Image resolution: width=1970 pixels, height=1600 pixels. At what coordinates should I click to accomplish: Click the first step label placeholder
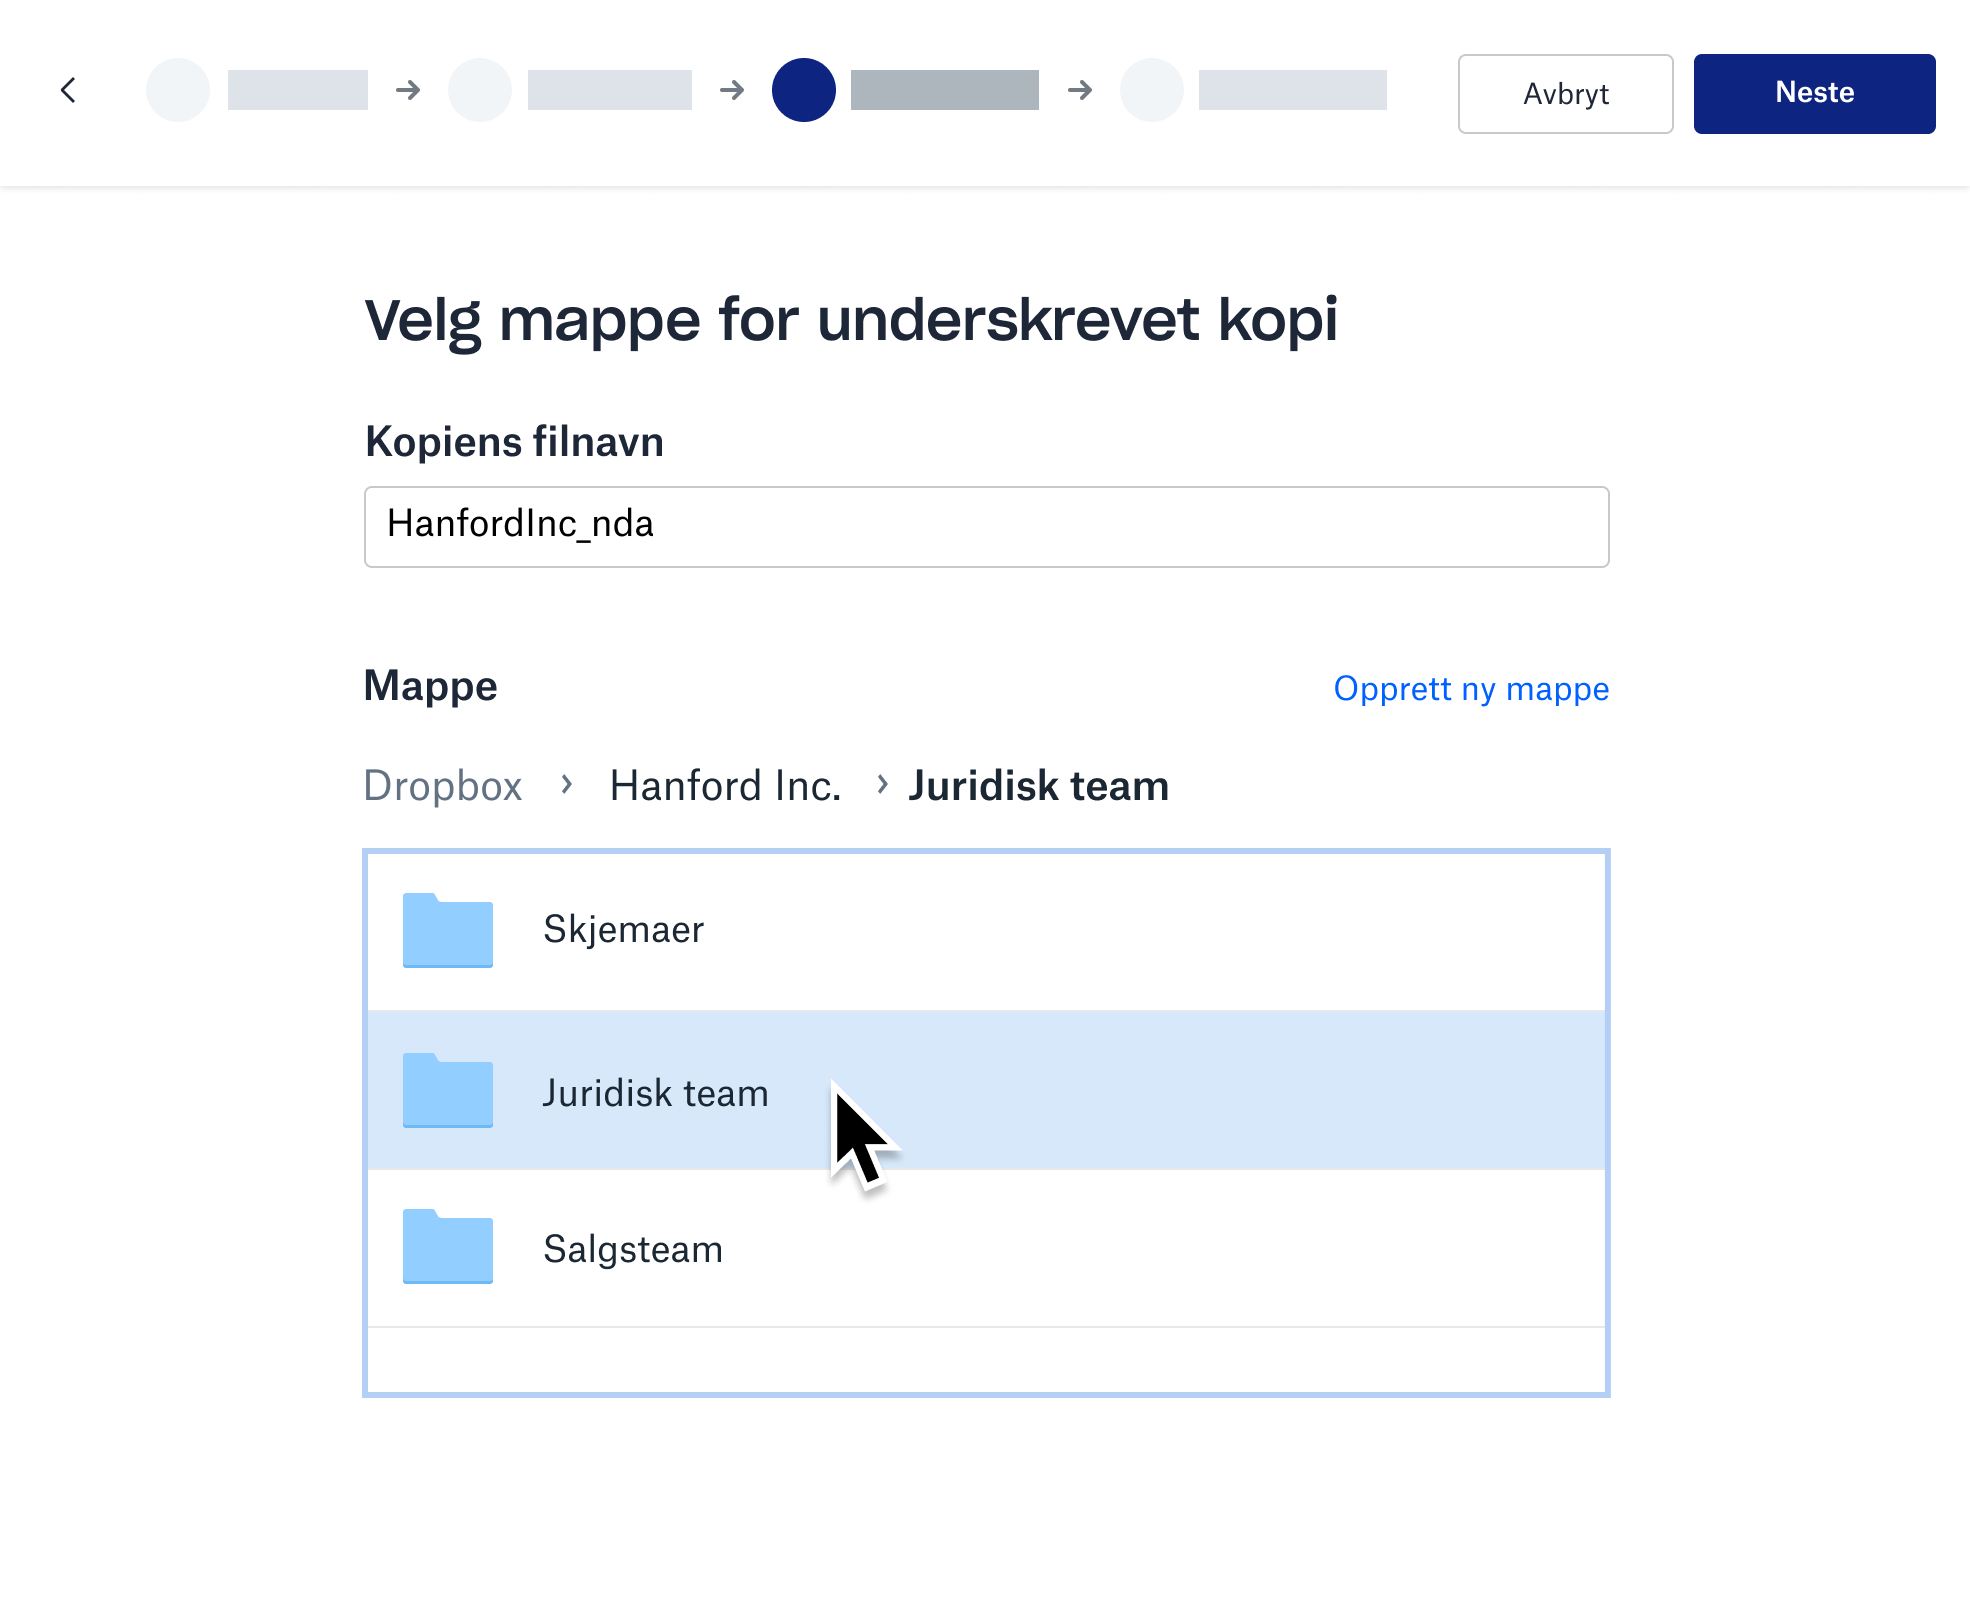pos(298,90)
